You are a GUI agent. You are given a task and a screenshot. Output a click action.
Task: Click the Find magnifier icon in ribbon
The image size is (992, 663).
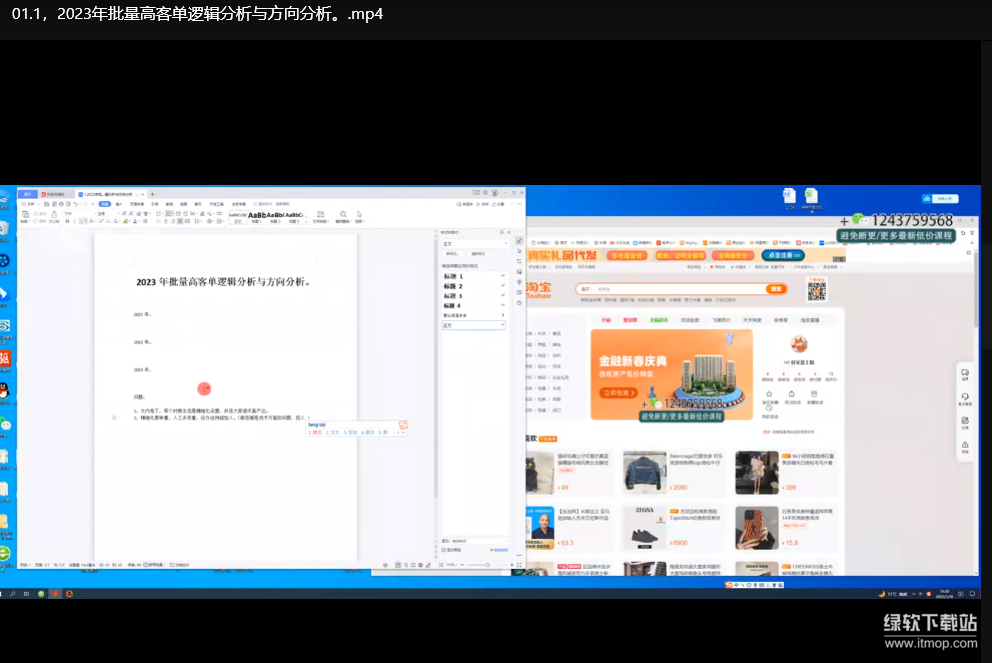343,214
